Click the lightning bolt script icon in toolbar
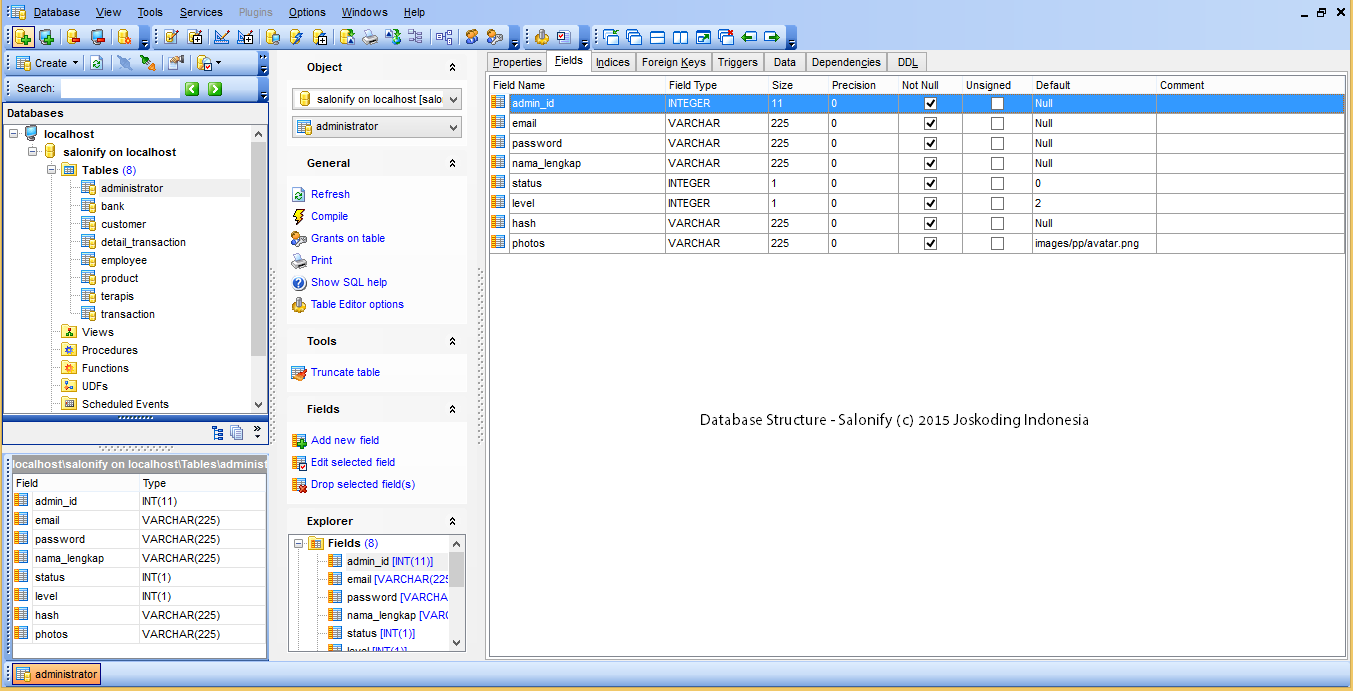 tap(296, 37)
